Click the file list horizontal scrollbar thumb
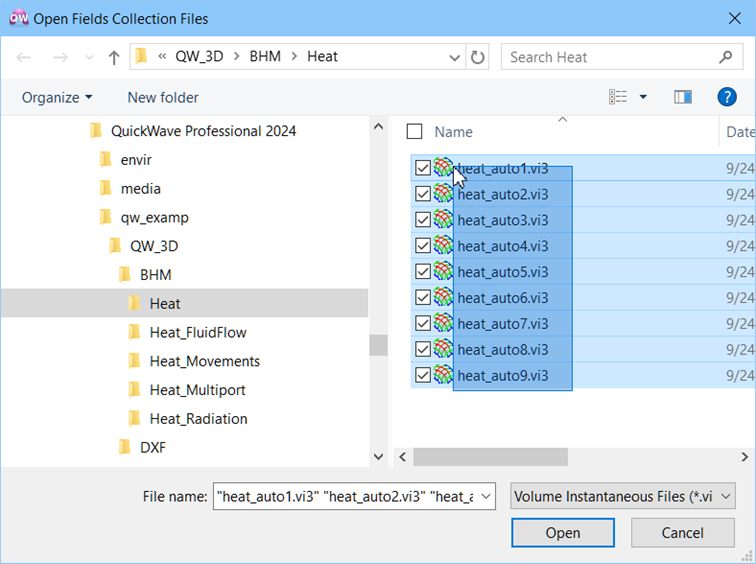The image size is (756, 564). coord(490,457)
